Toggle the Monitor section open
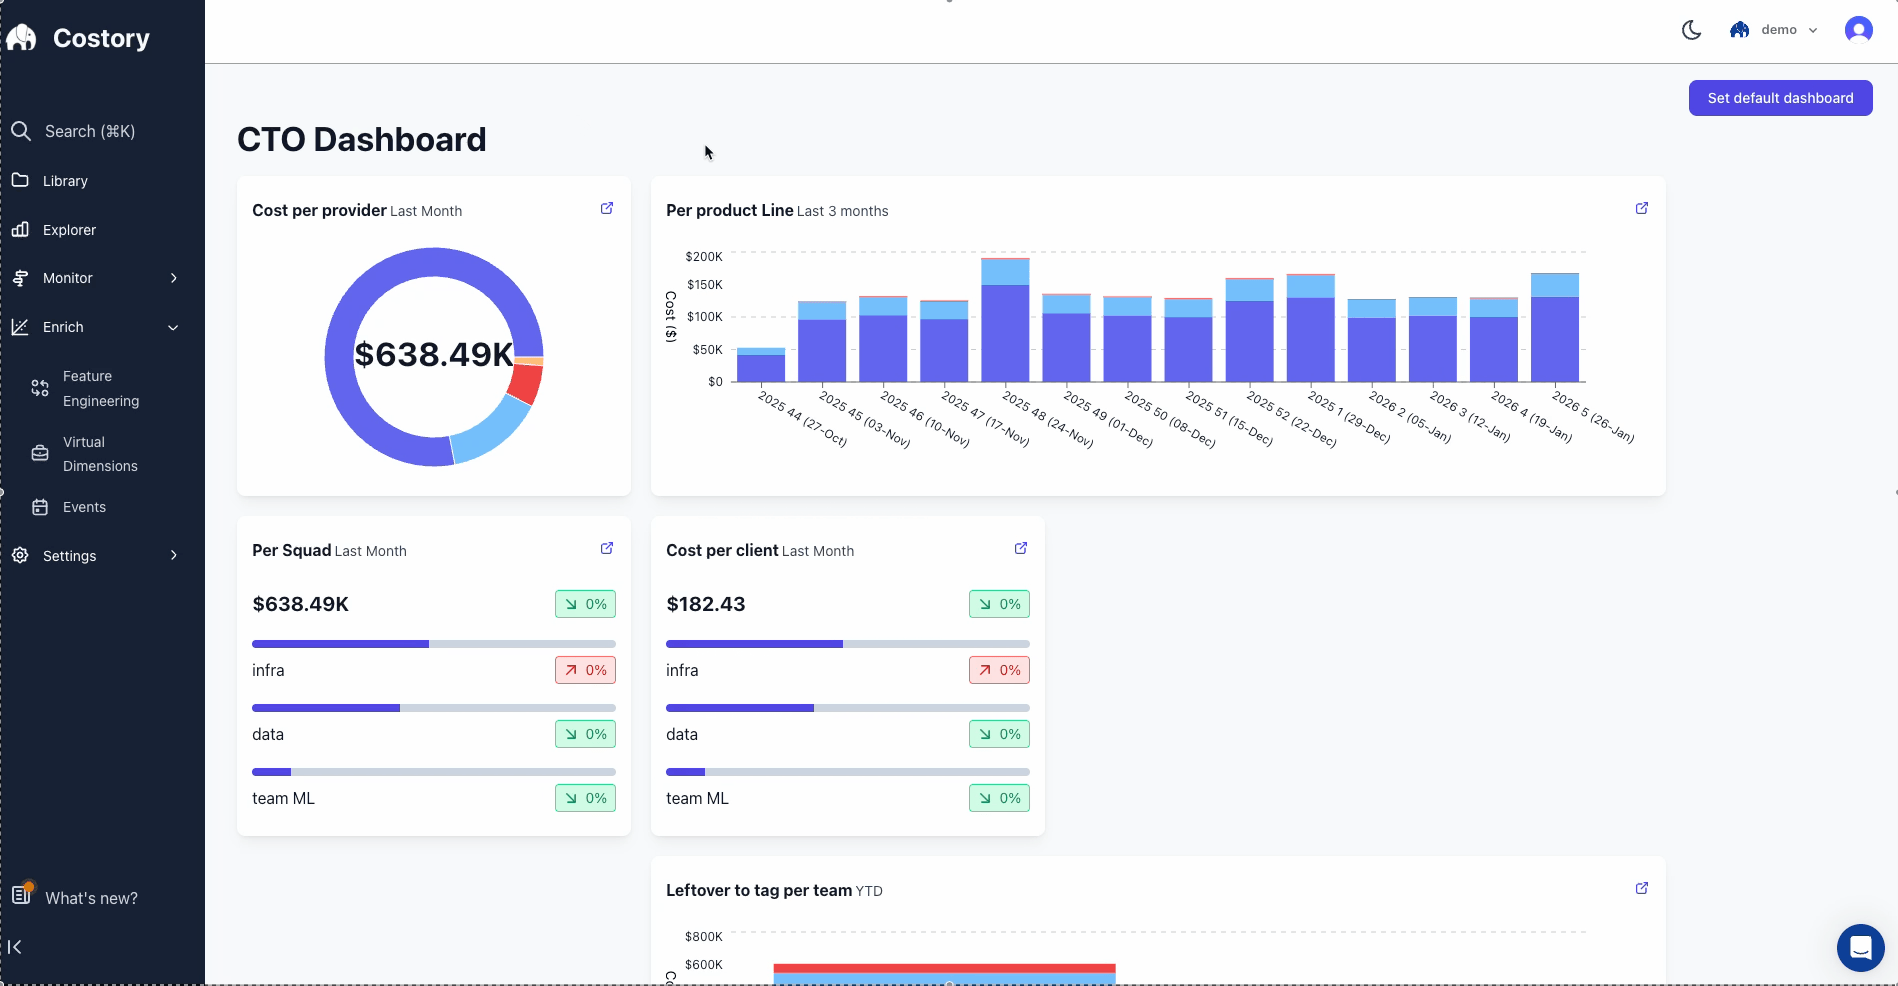The height and width of the screenshot is (986, 1898). (x=174, y=278)
